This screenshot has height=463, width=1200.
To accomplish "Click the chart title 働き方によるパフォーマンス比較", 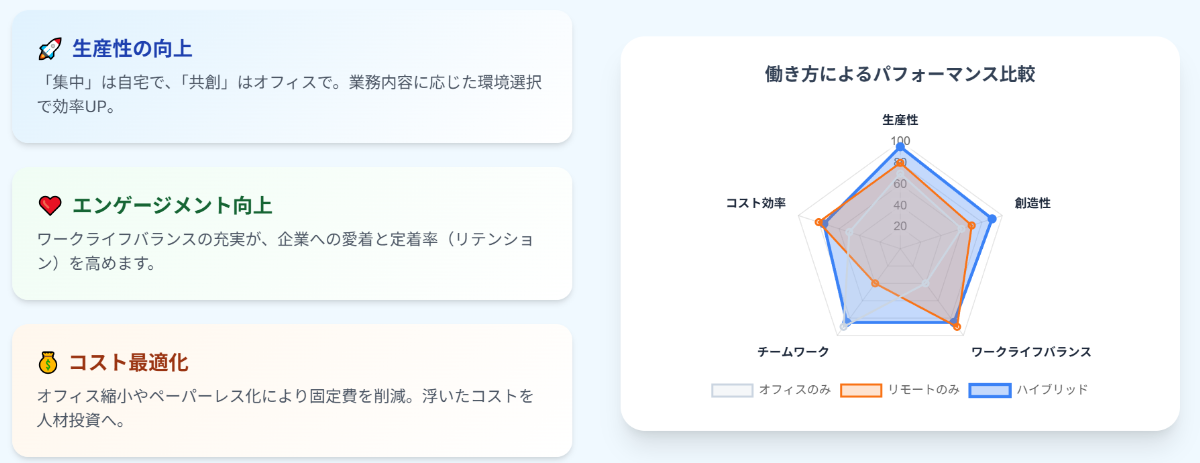I will (x=900, y=74).
